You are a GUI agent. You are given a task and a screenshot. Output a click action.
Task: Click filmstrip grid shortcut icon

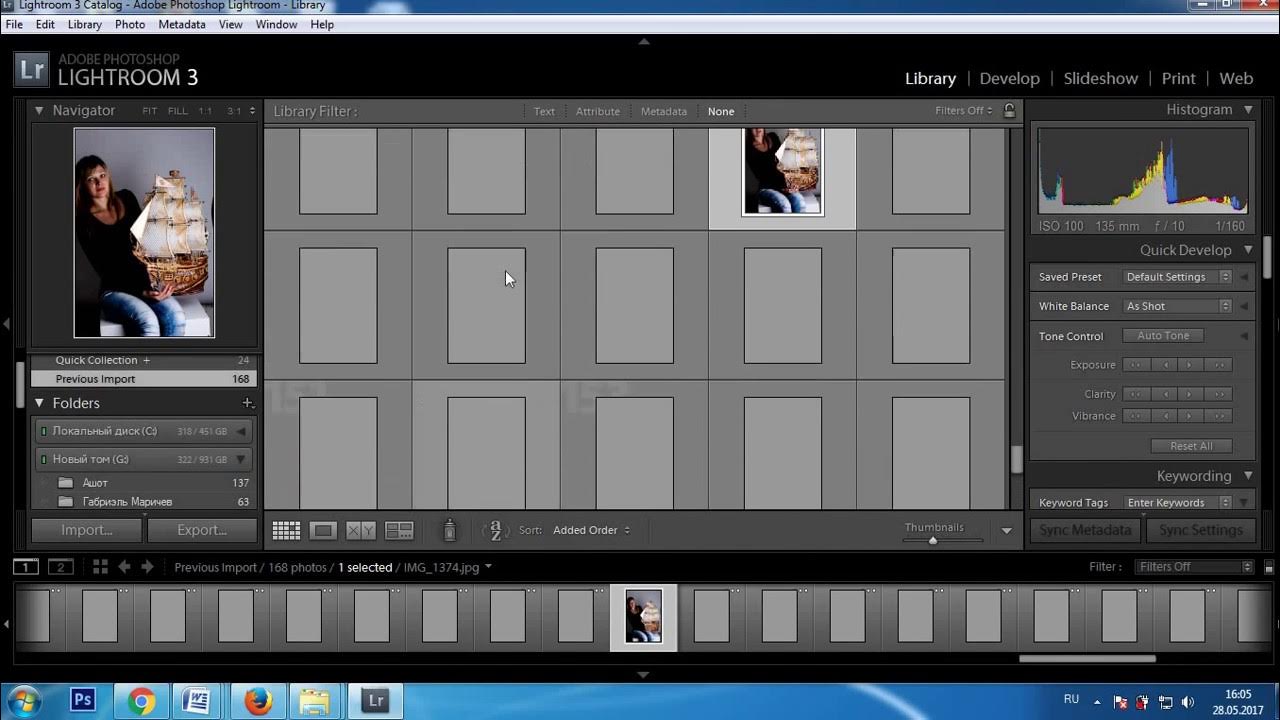[100, 567]
